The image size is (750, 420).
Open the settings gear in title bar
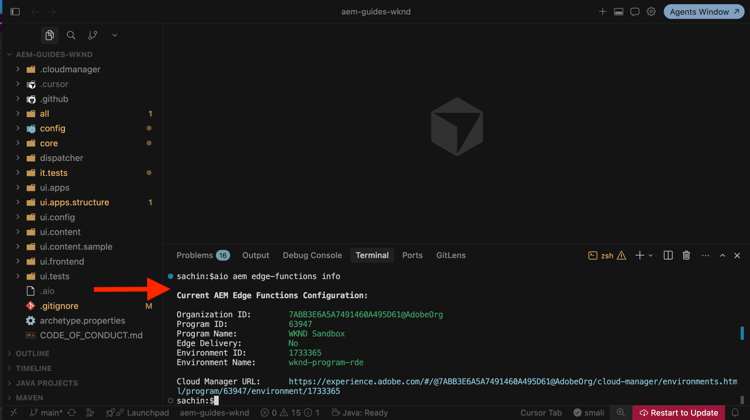[651, 11]
